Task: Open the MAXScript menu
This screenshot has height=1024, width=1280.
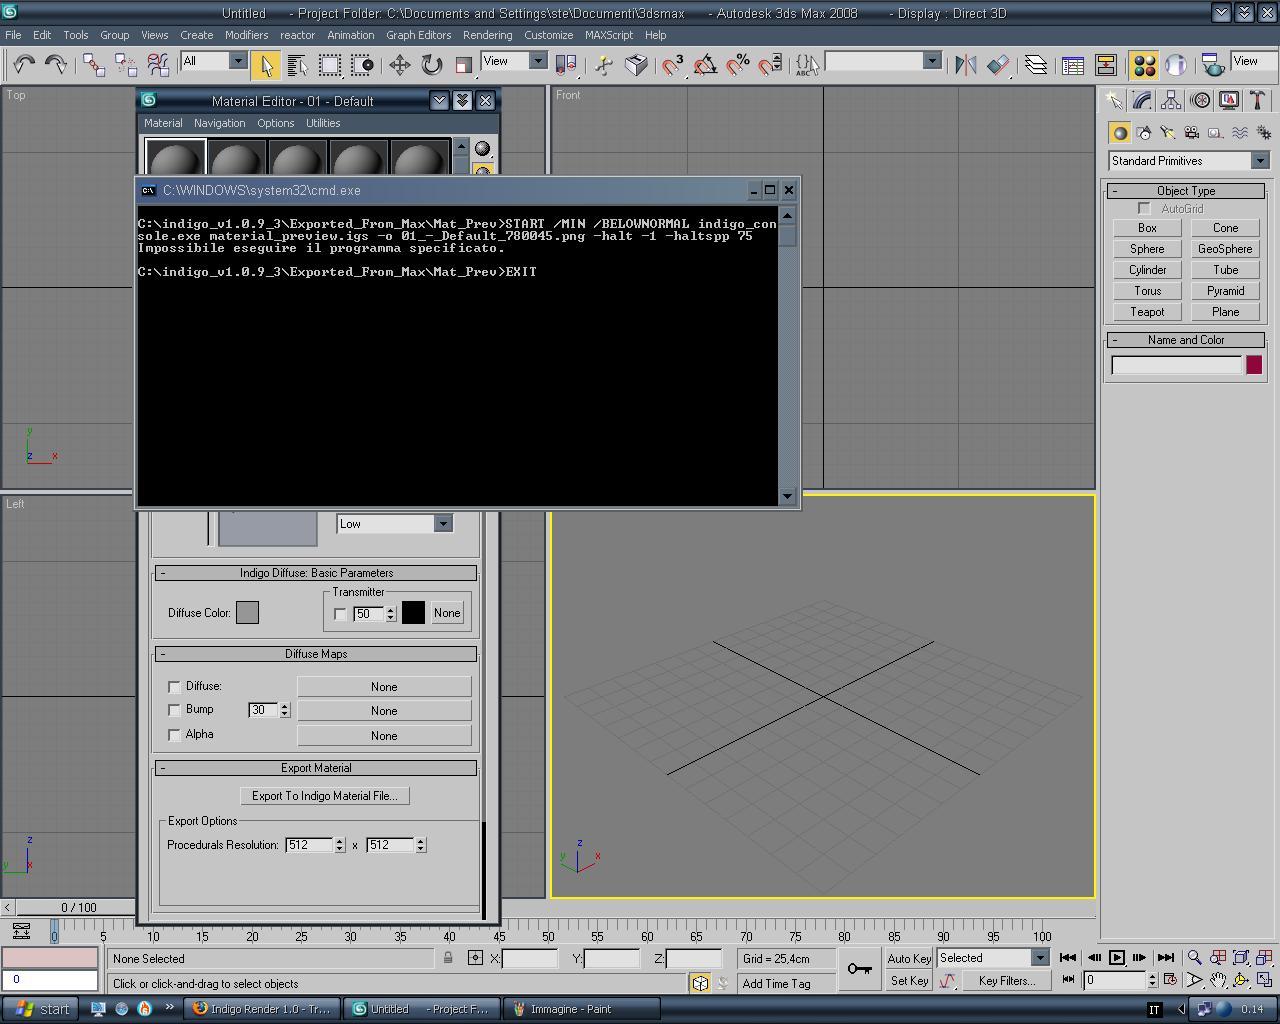Action: [x=609, y=35]
